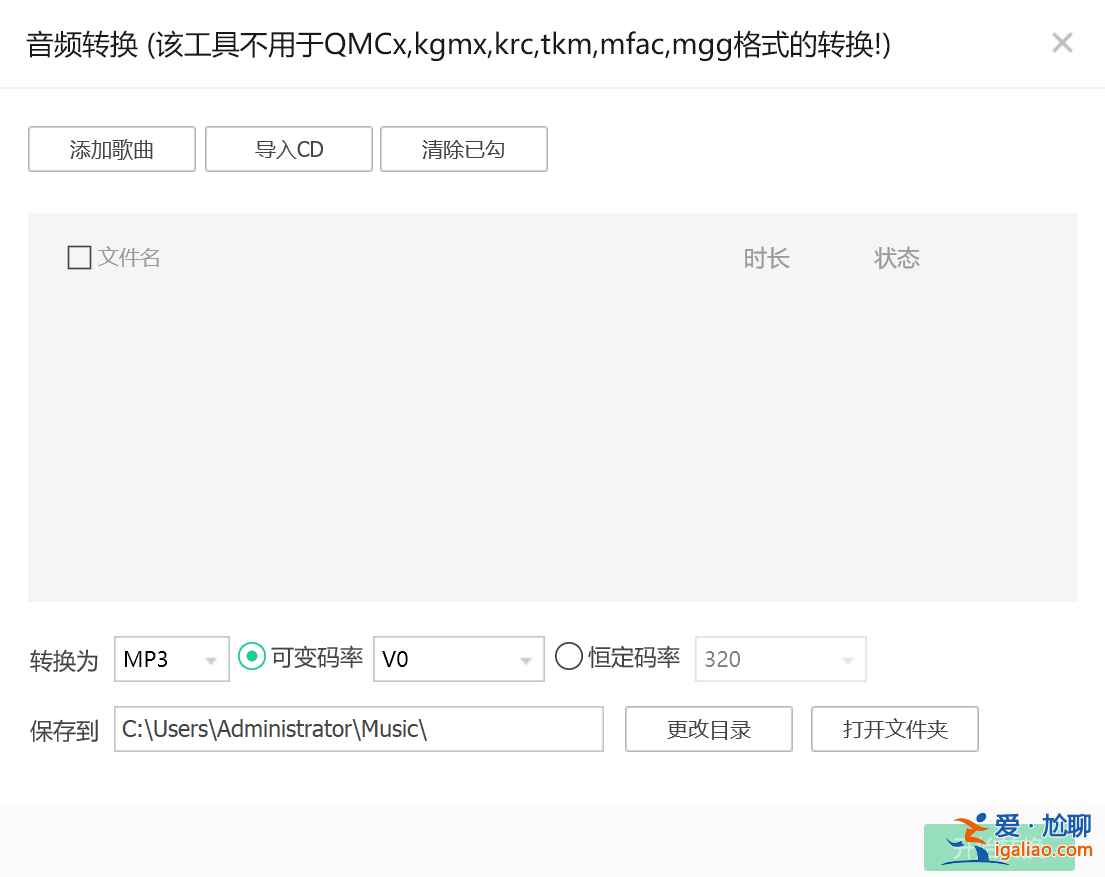This screenshot has height=877, width=1105.
Task: Click the 状态 column header
Action: click(897, 257)
